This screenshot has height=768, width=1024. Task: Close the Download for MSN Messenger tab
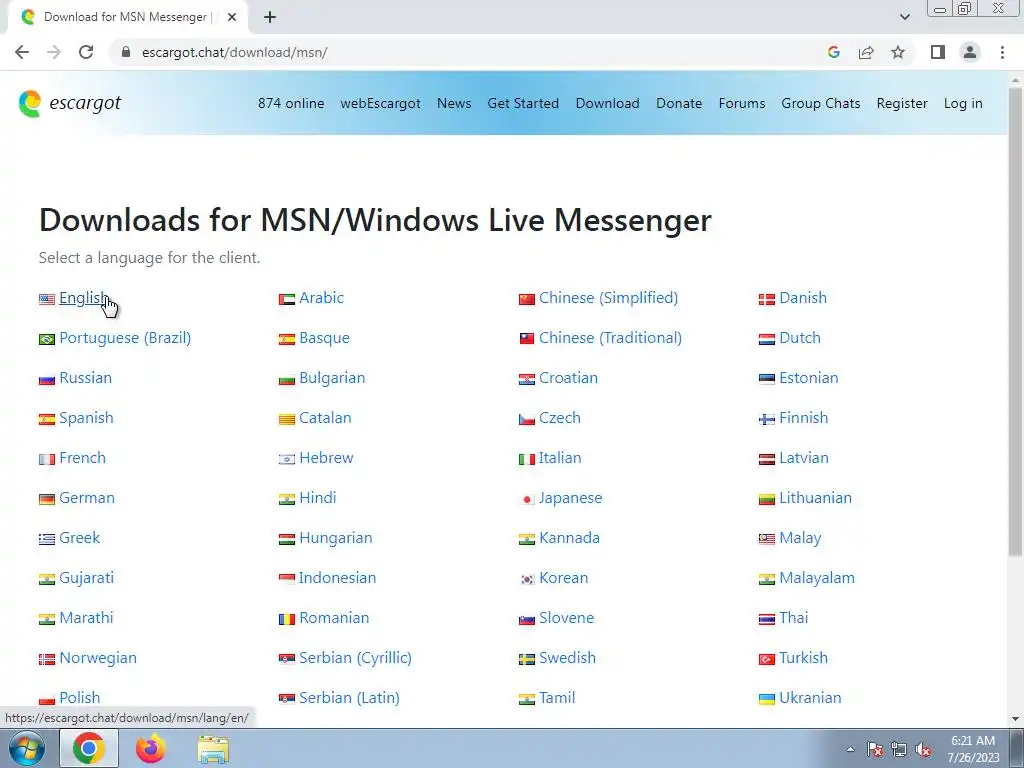coord(232,17)
